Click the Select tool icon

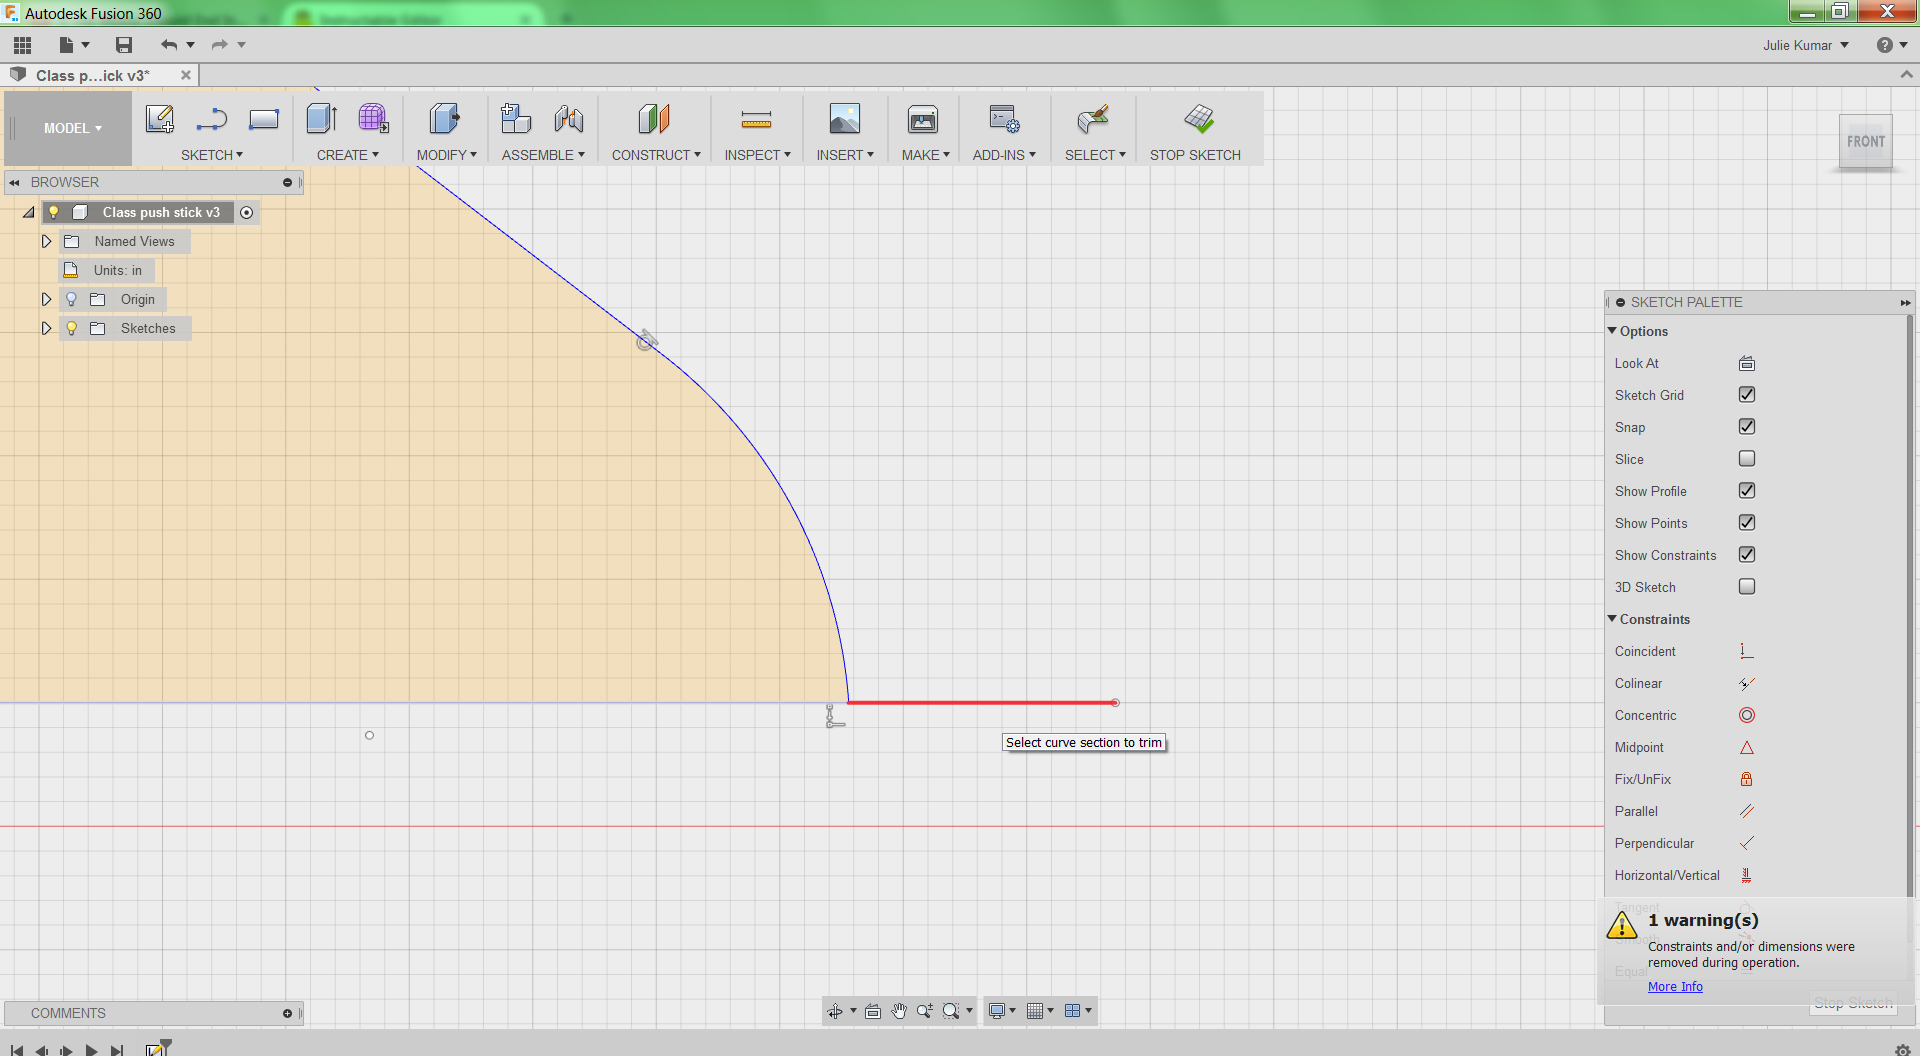[1093, 119]
